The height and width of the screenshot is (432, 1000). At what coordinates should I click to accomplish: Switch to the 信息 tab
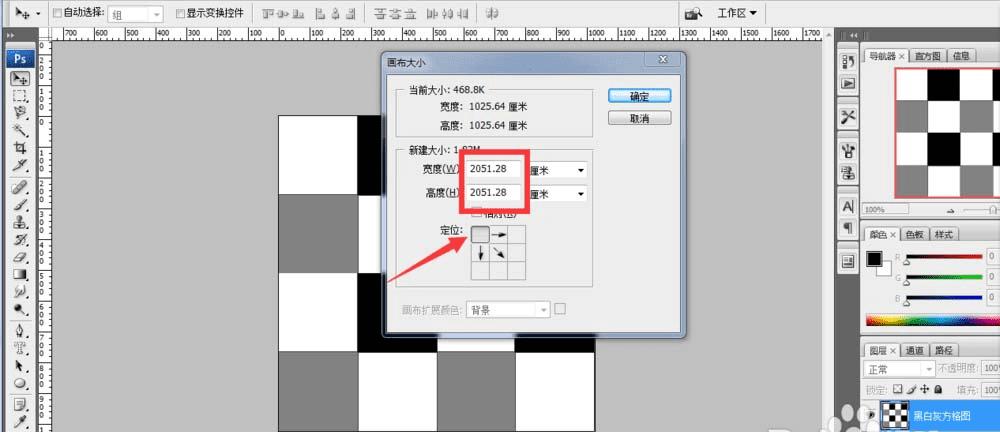pos(960,56)
